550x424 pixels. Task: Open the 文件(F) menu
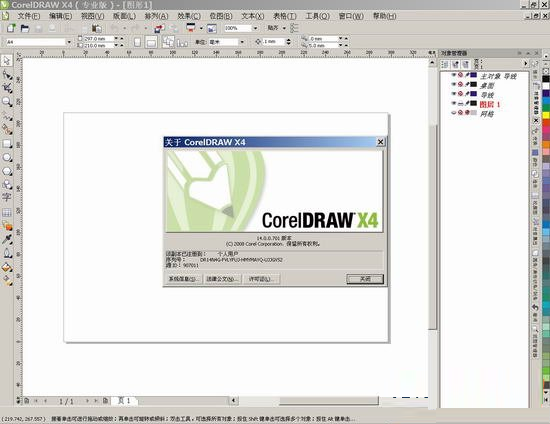click(x=29, y=16)
